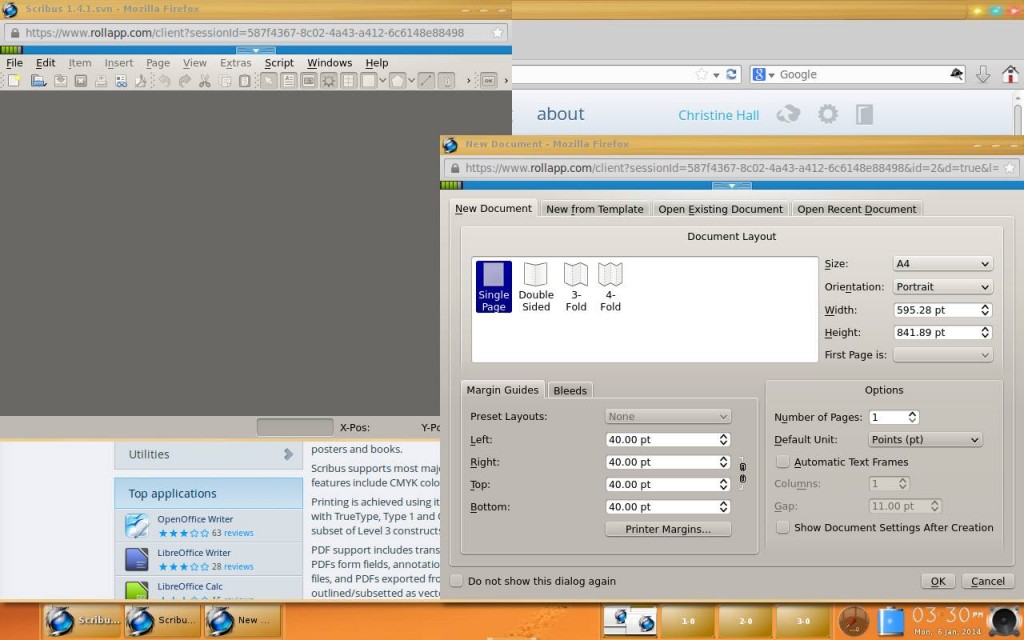Click the Cut scissors icon
Viewport: 1024px width, 640px height.
click(204, 81)
